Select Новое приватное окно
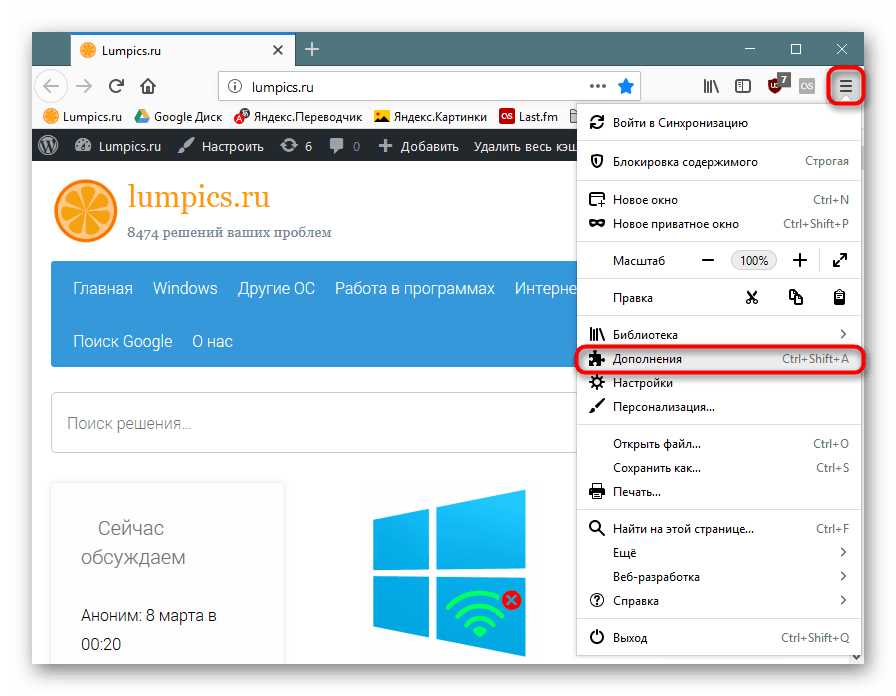The height and width of the screenshot is (696, 896). tap(719, 224)
